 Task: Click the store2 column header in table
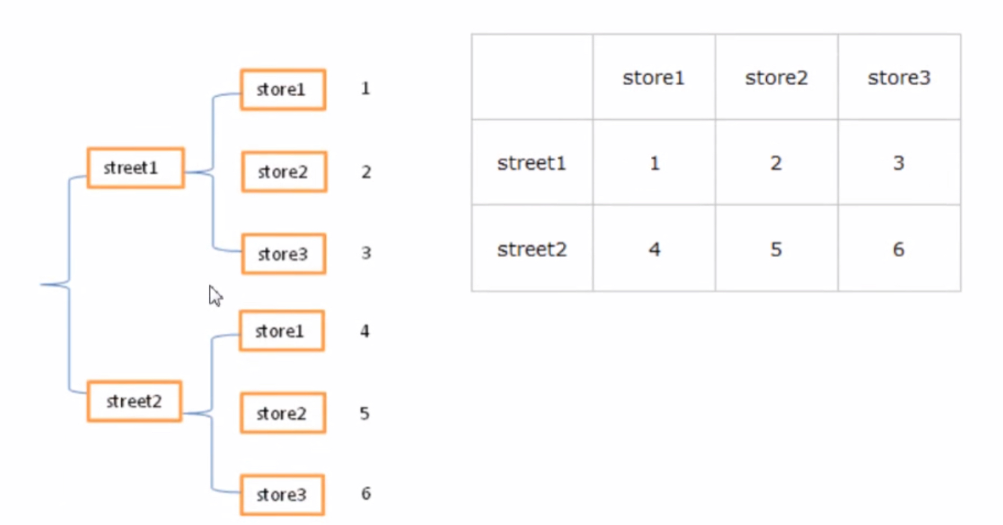(x=776, y=77)
